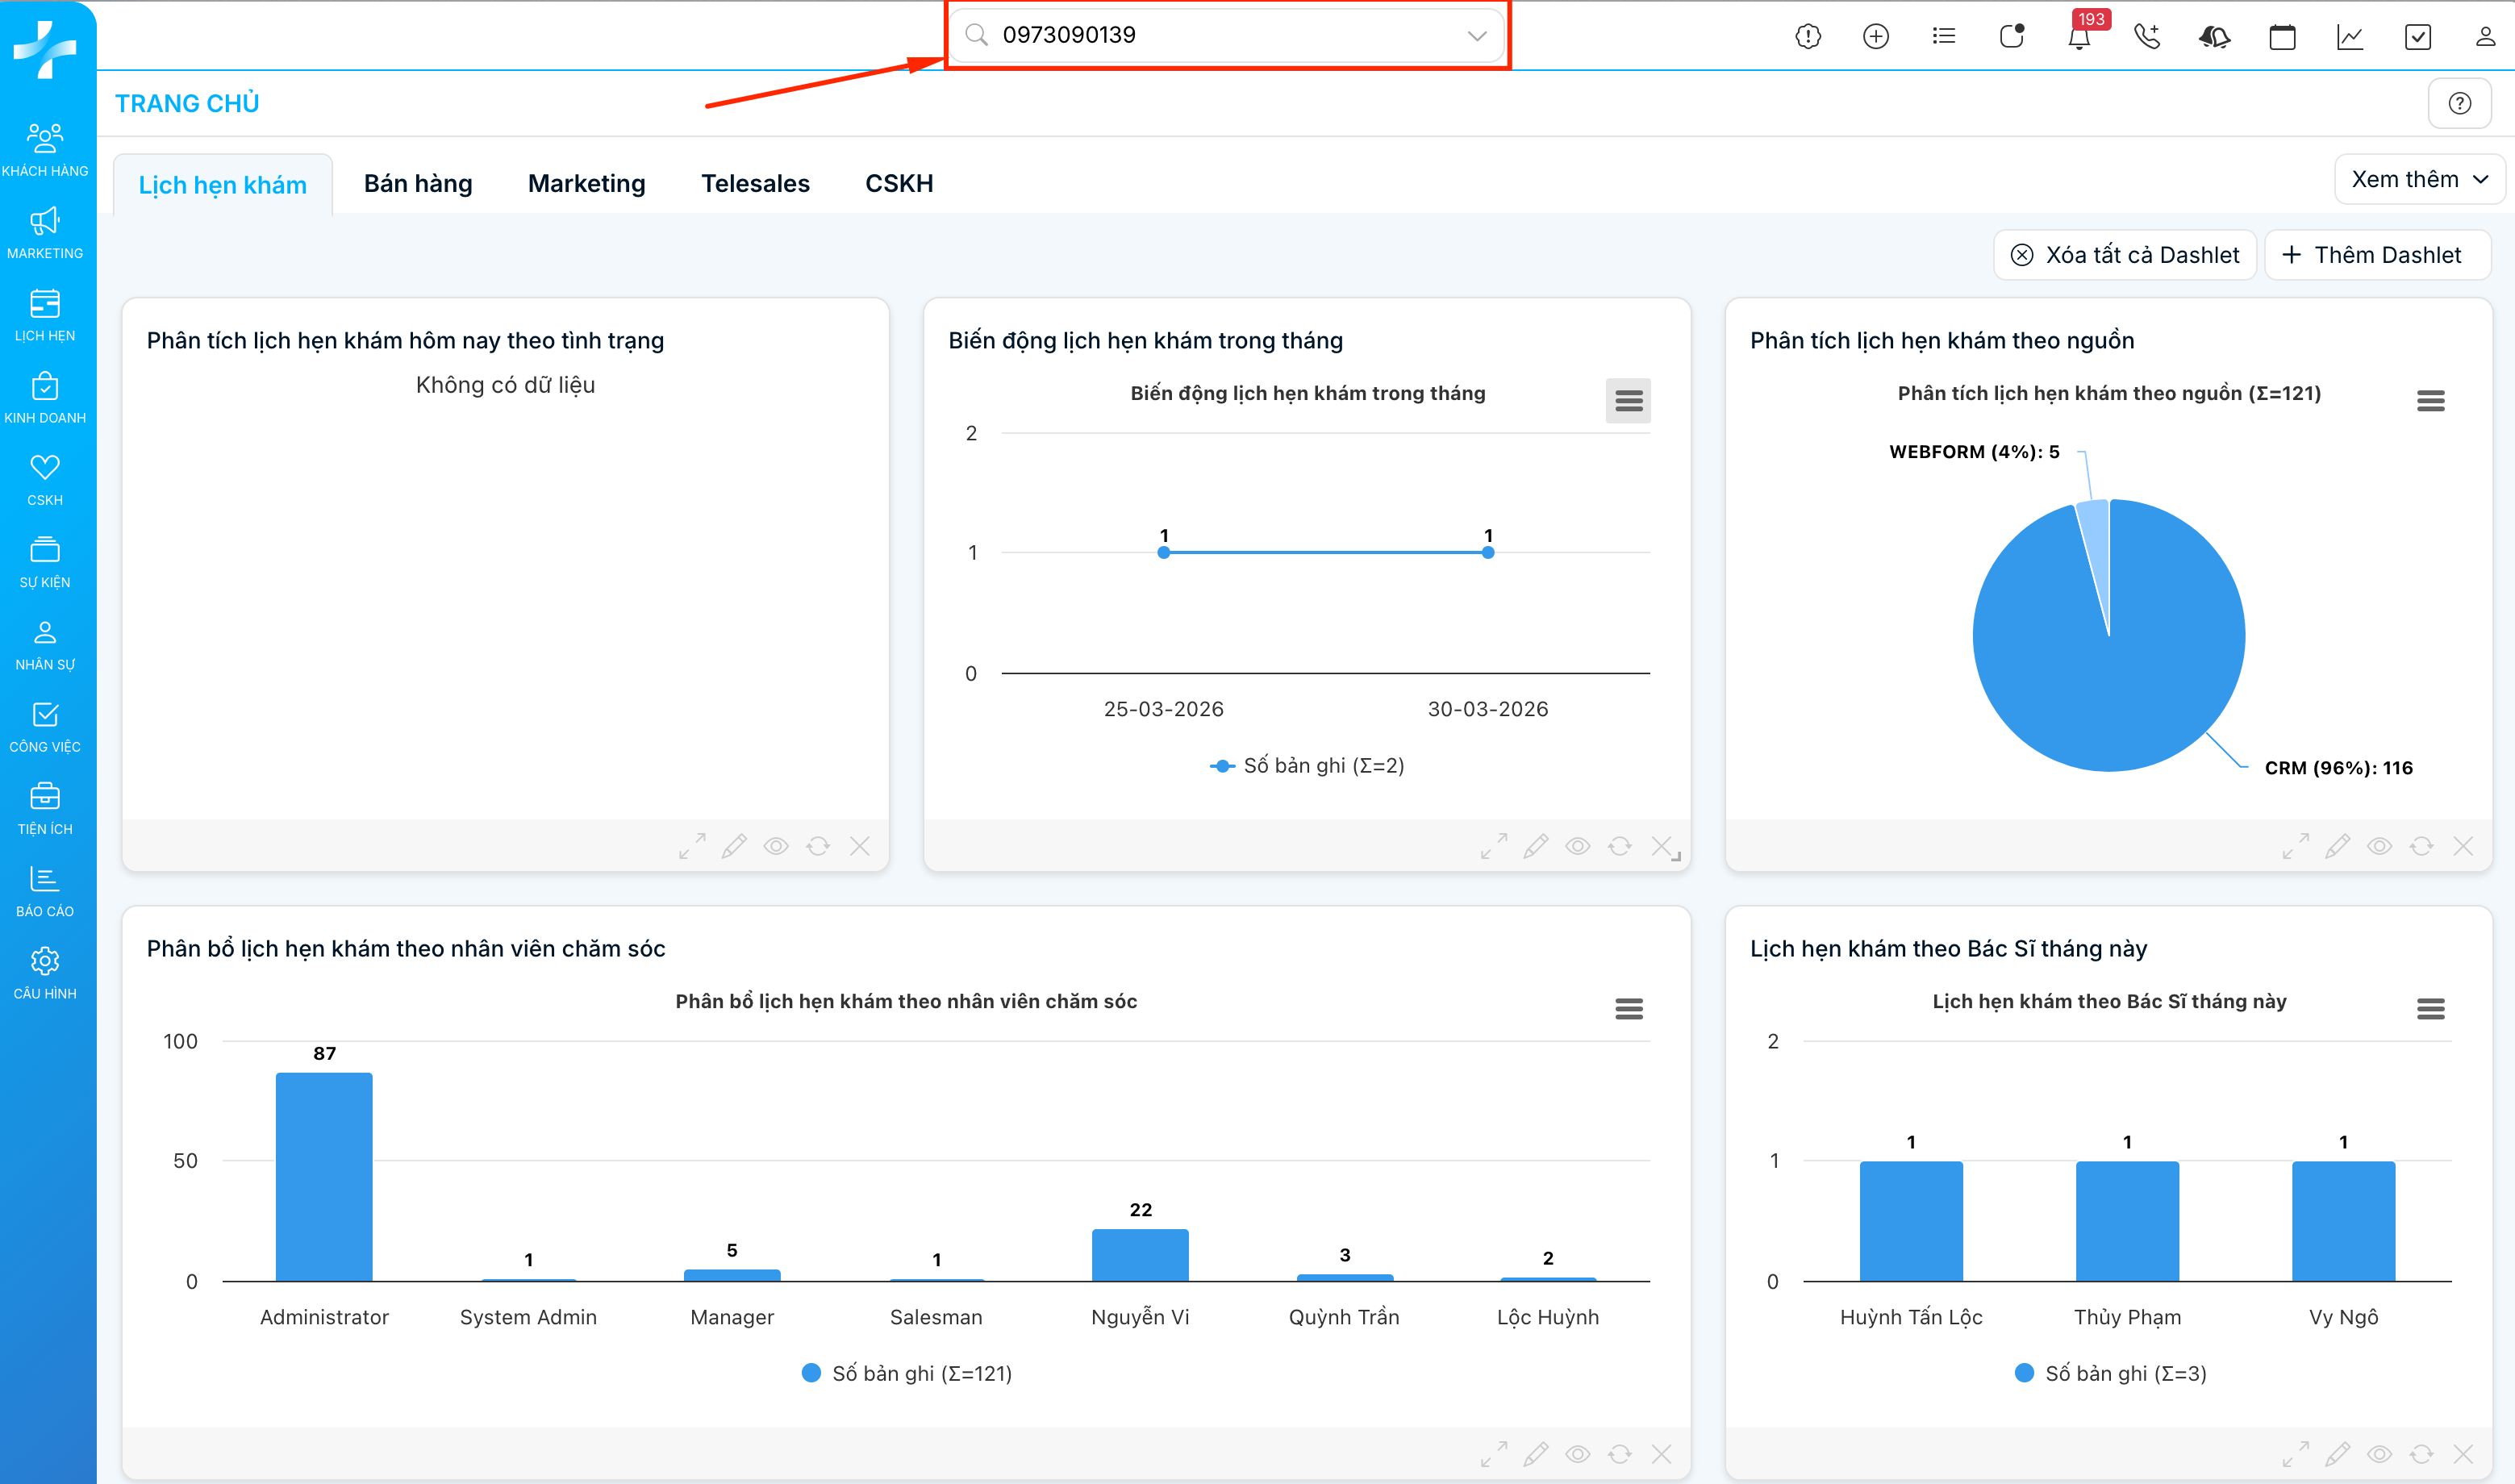Switch to the Marketing tab
Viewport: 2515px width, 1484px height.
(x=586, y=184)
